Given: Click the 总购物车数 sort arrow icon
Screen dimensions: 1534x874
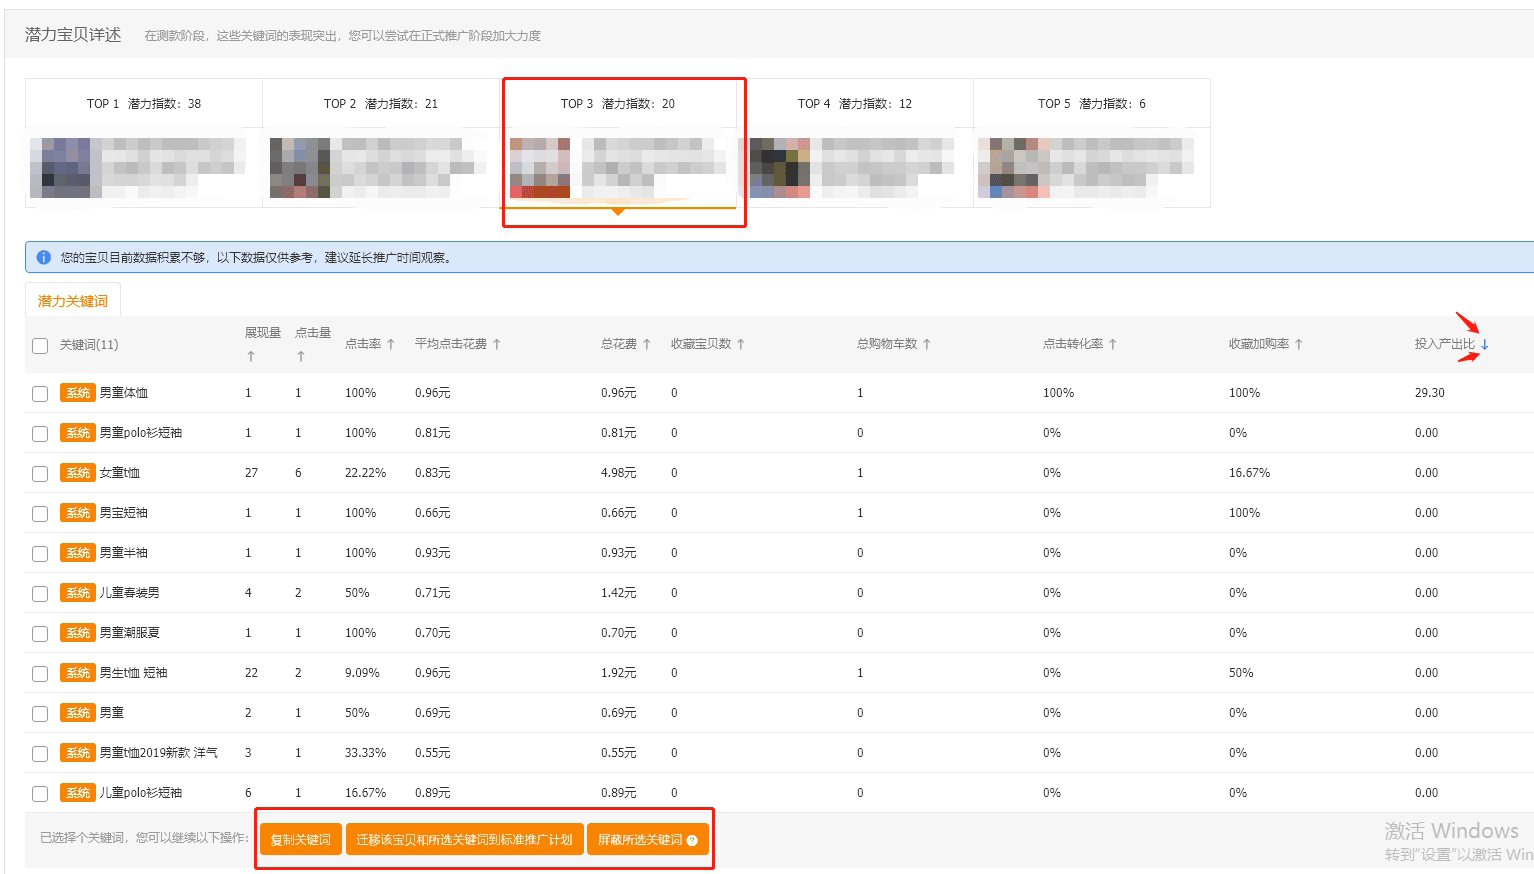Looking at the screenshot, I should coord(927,344).
